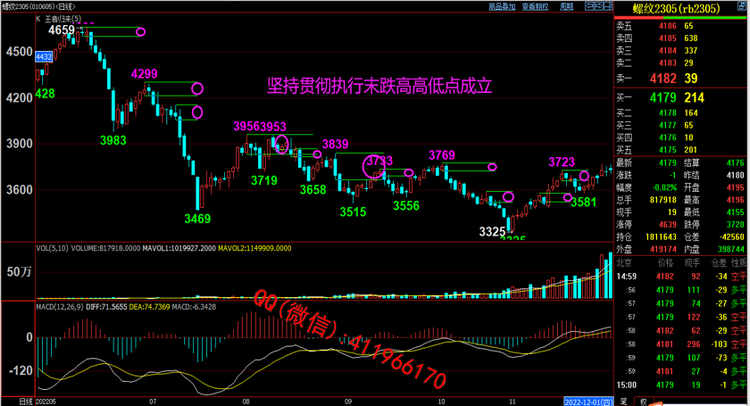The image size is (750, 406).
Task: Open the 查看期权 options link
Action: click(x=535, y=7)
